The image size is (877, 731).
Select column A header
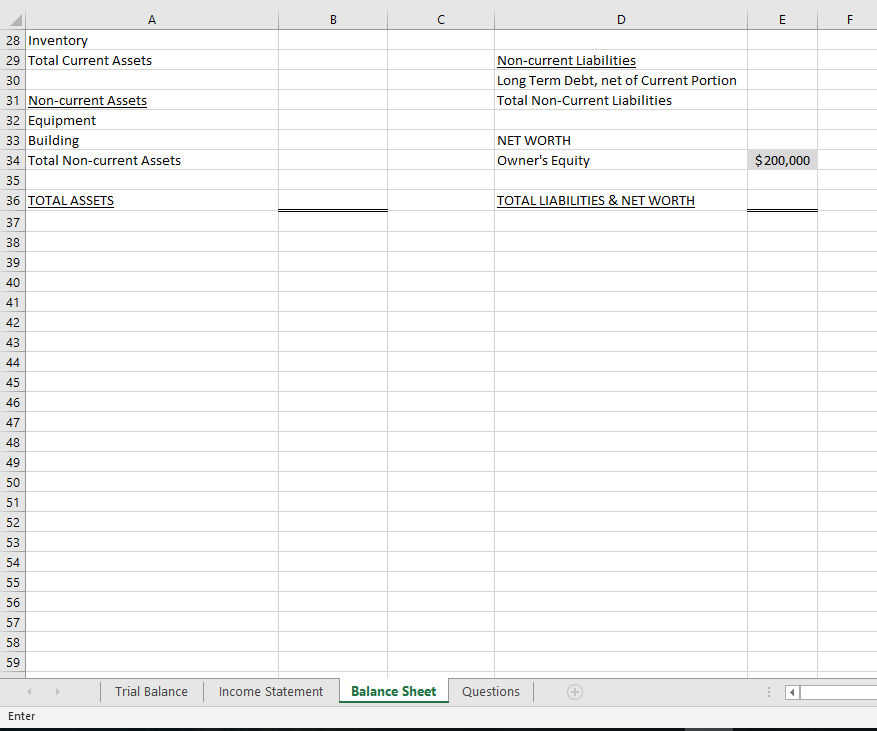[151, 19]
